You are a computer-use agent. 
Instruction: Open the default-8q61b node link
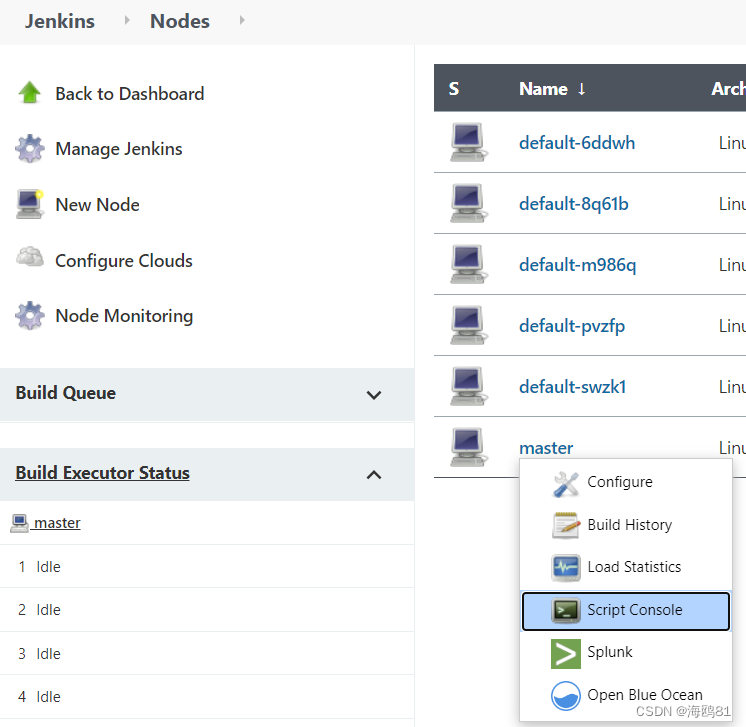point(573,204)
